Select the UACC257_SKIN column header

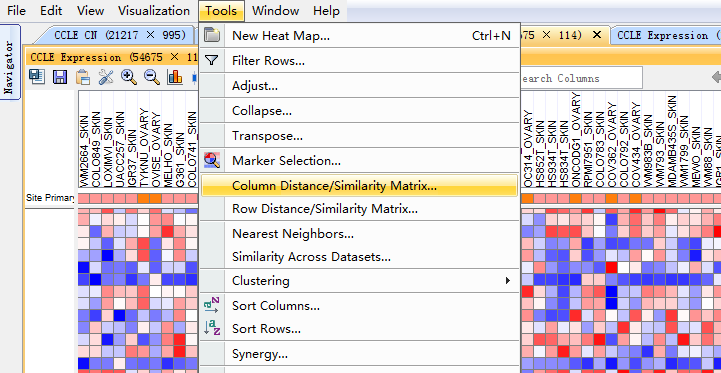120,149
